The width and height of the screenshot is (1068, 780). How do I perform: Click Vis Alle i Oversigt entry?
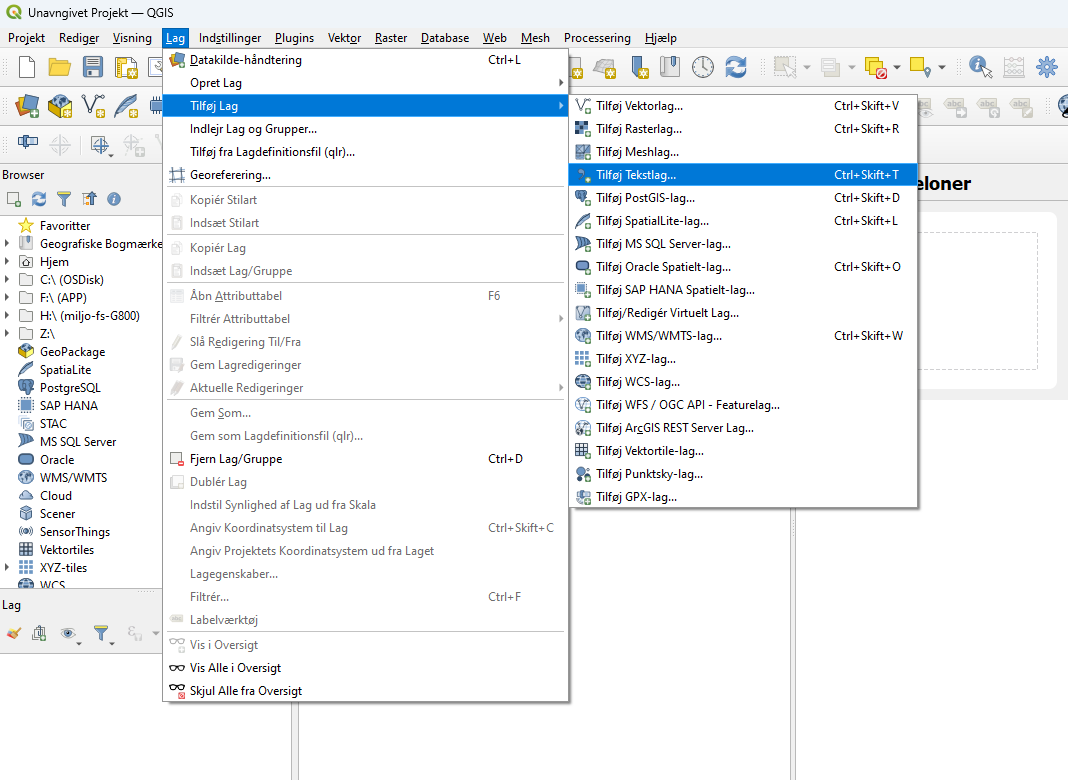[366, 668]
